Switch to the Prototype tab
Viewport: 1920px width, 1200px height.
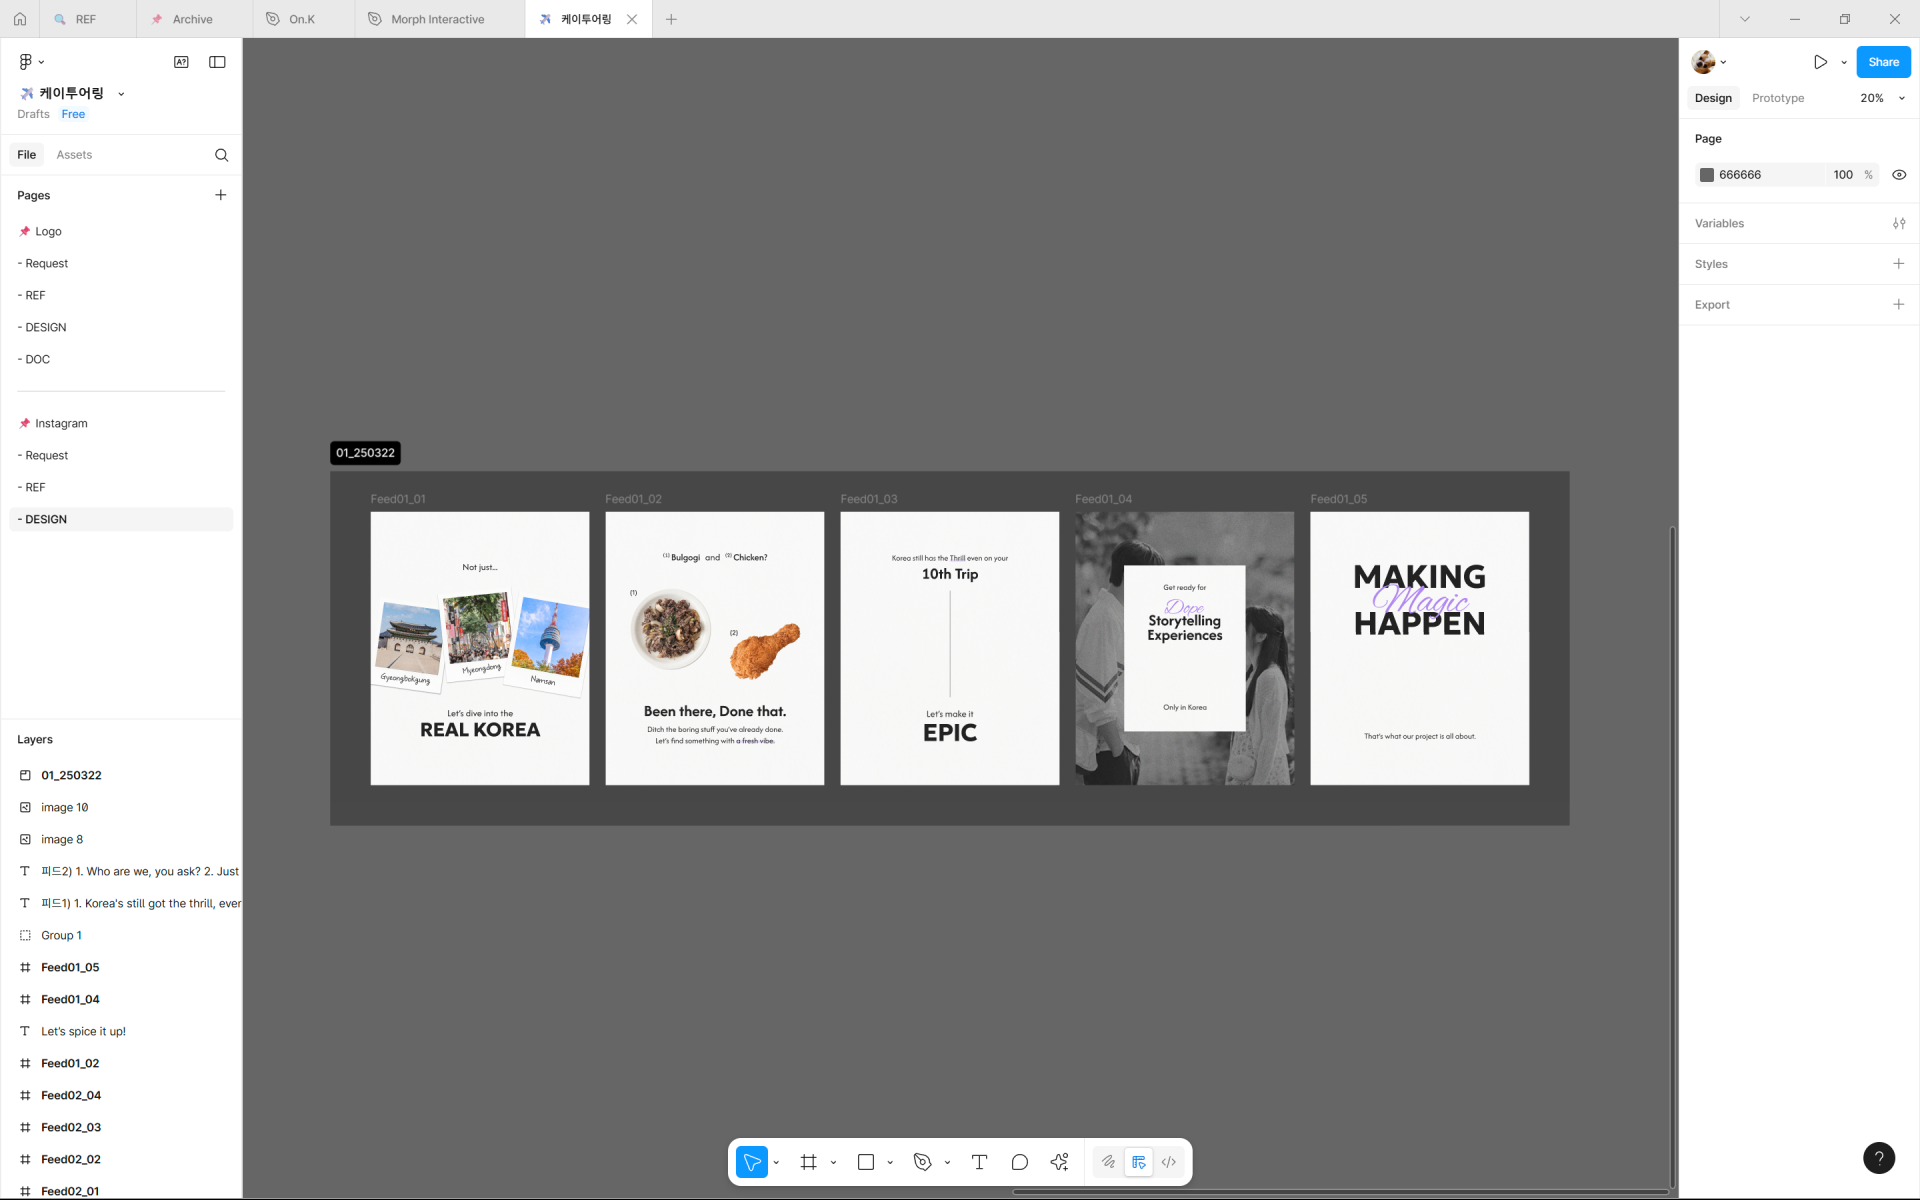(x=1777, y=98)
